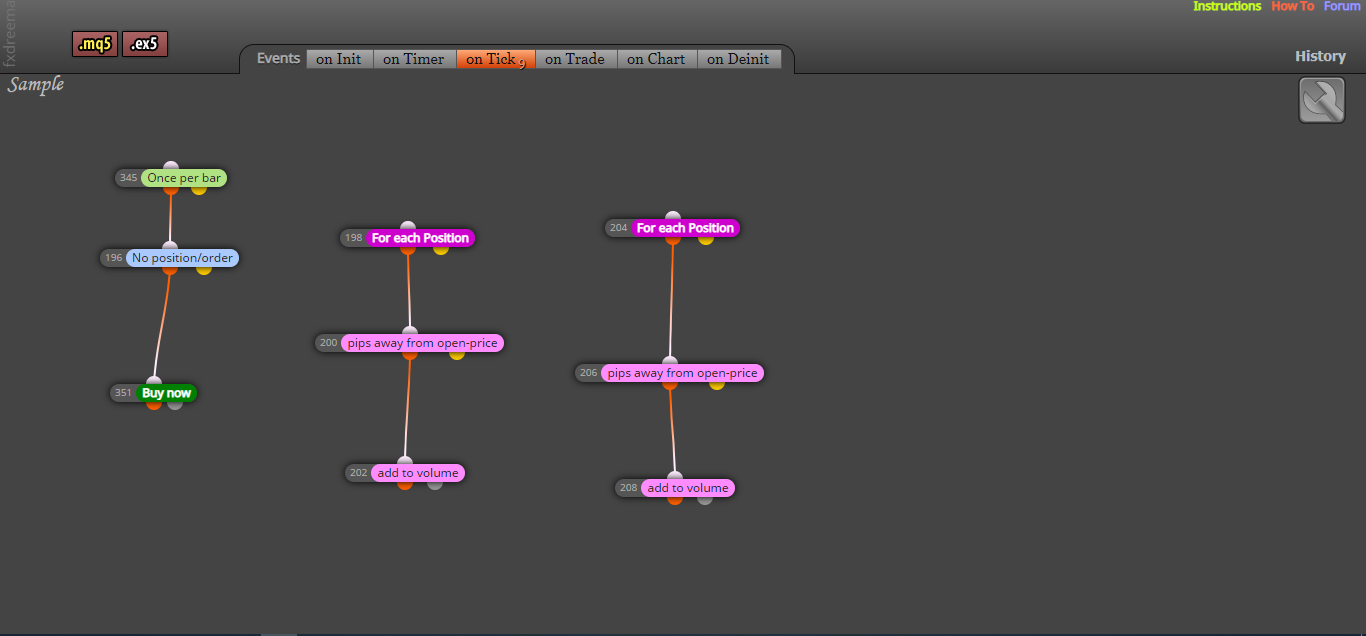Click input connector atop Once per bar
The width and height of the screenshot is (1366, 636).
point(171,167)
